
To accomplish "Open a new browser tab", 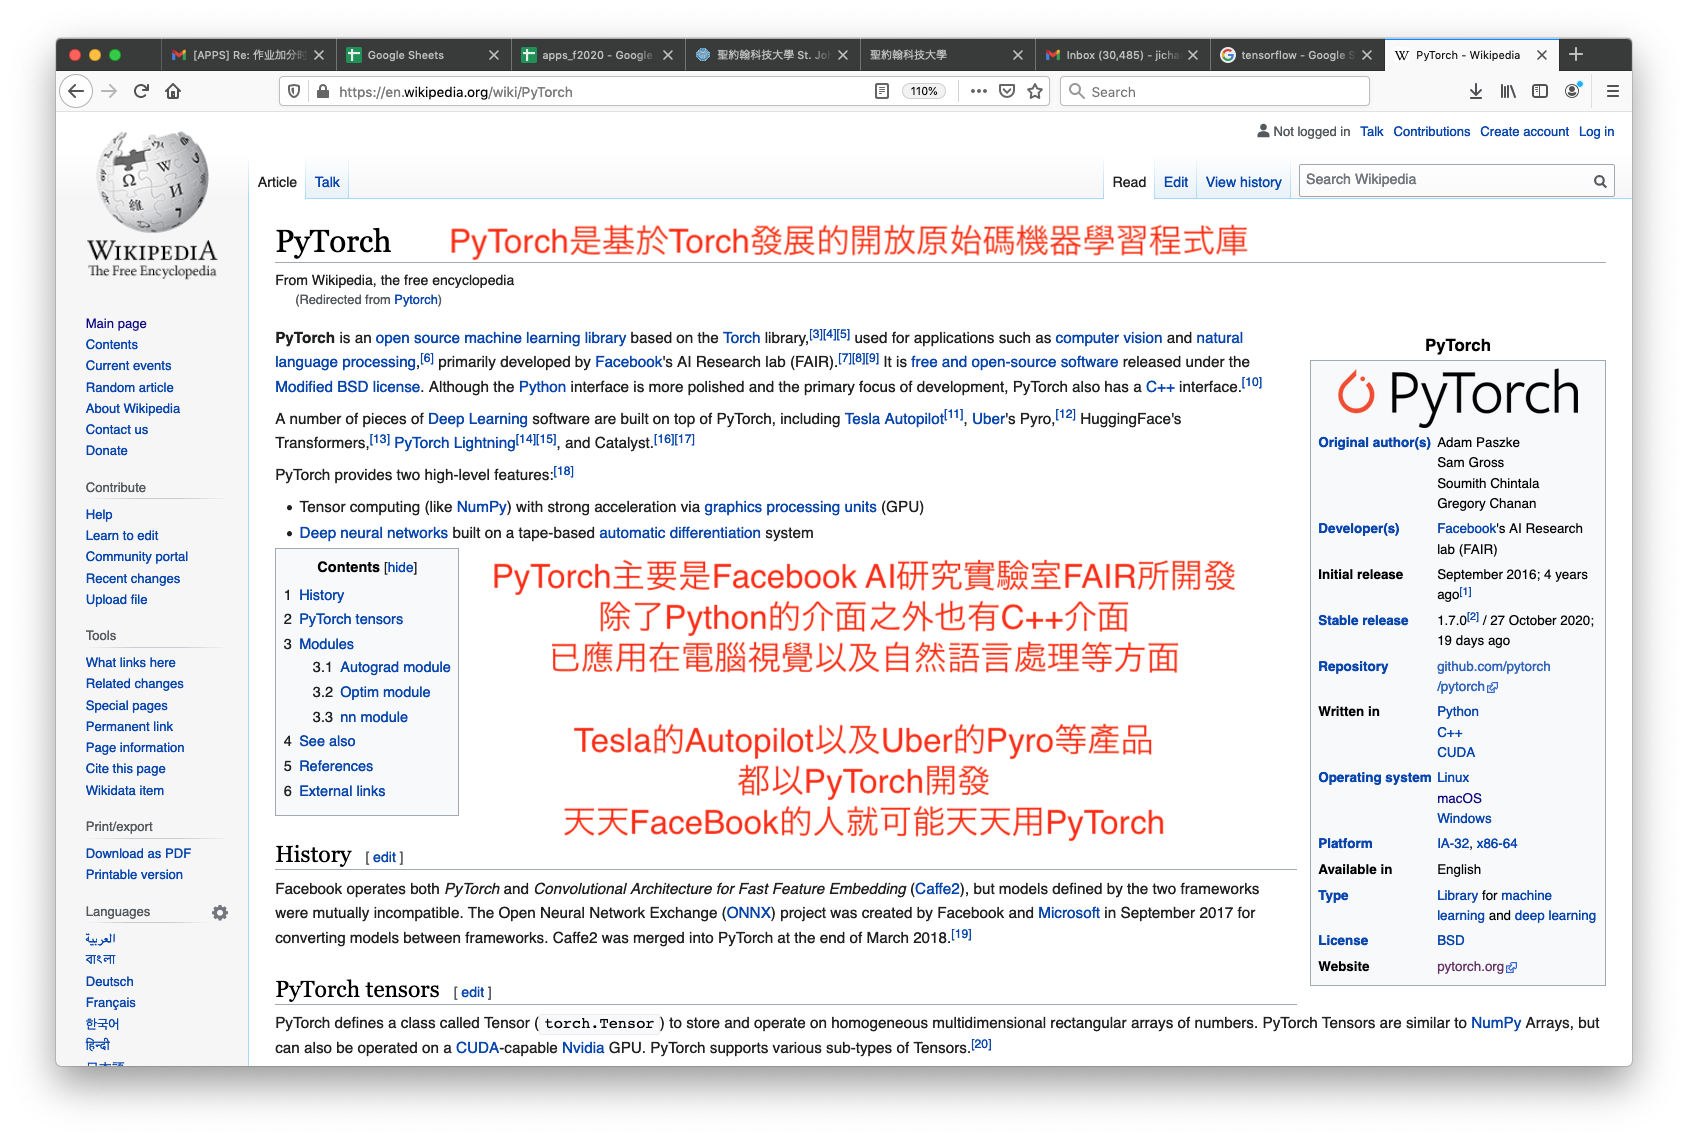I will pyautogui.click(x=1576, y=54).
